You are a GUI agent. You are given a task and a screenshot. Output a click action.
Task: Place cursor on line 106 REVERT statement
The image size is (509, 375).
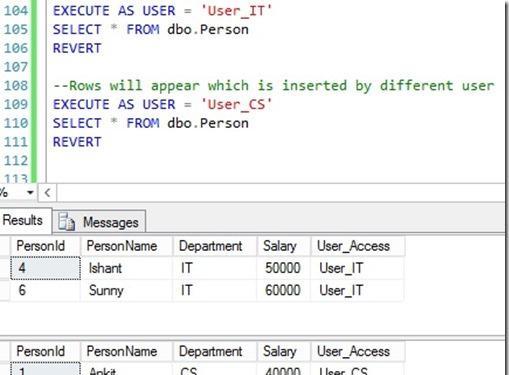77,48
